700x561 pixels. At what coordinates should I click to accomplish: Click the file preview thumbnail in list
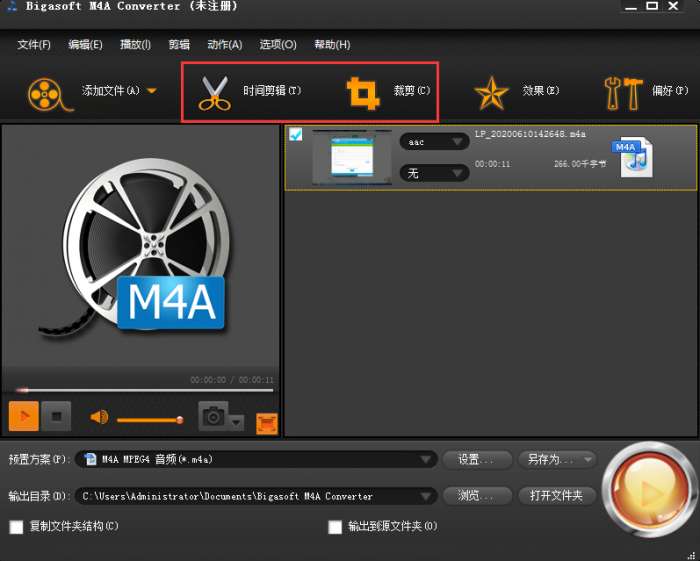click(352, 157)
